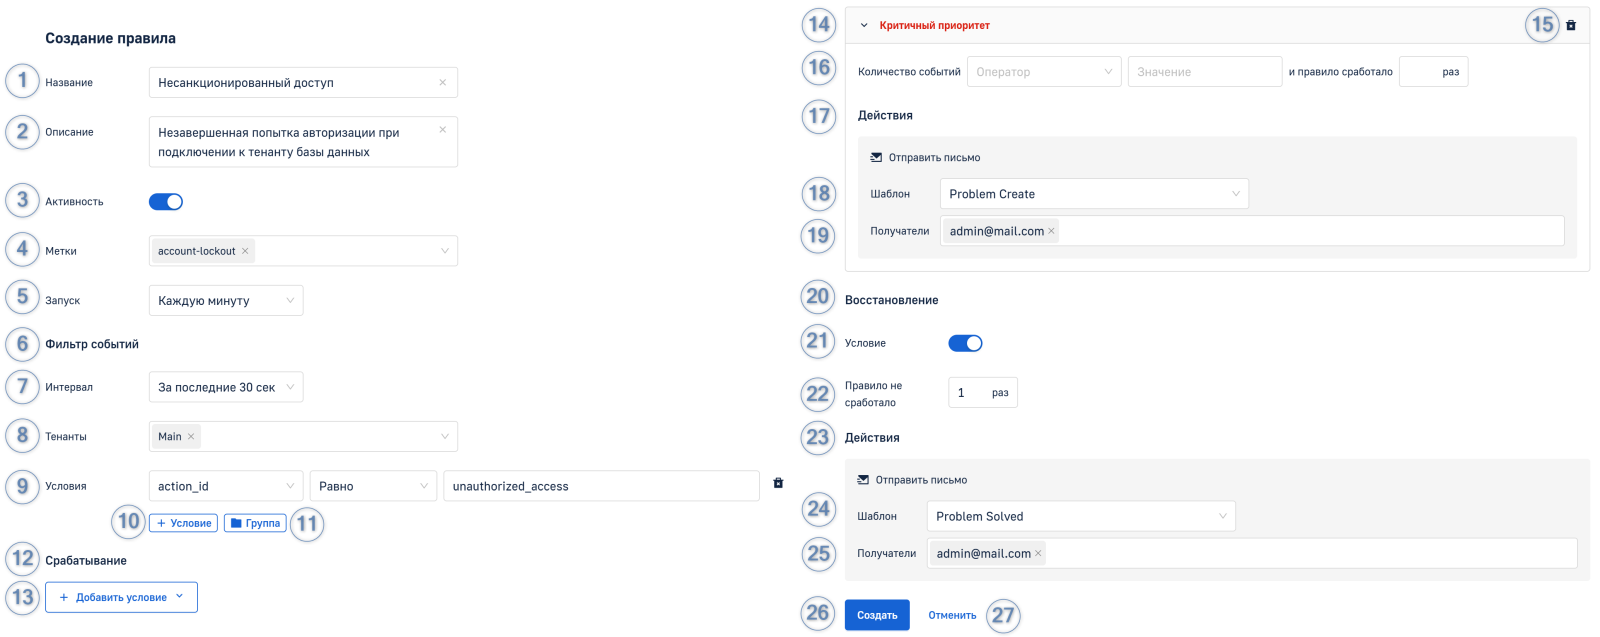
Task: Clear the Название field text
Action: [x=442, y=83]
